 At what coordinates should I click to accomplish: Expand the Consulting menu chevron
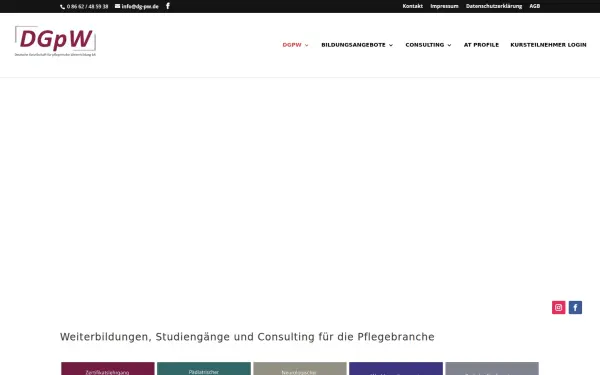[x=449, y=45]
